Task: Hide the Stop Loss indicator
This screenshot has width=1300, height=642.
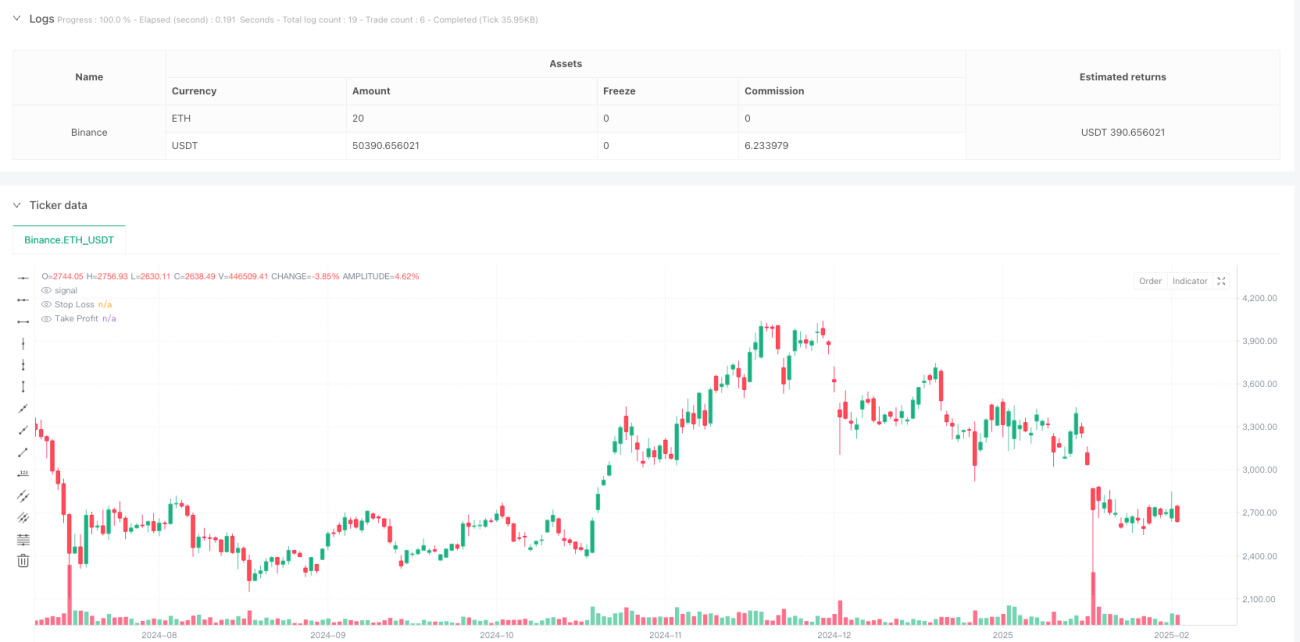Action: (x=46, y=304)
